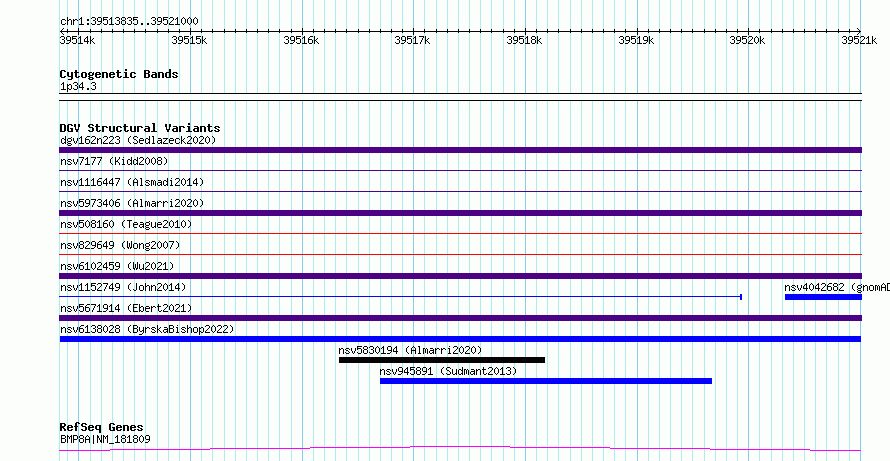
Task: Select the nsv1152749 (John2014) label
Action: tap(123, 287)
